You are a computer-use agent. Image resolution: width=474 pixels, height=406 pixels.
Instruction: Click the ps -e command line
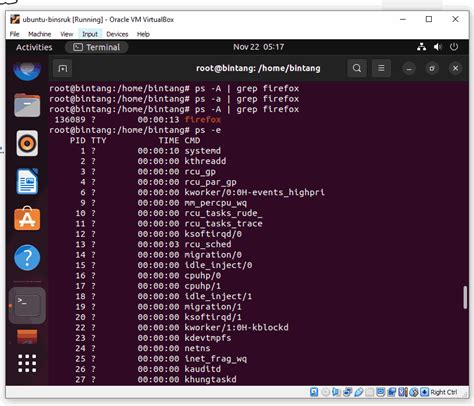tap(135, 130)
